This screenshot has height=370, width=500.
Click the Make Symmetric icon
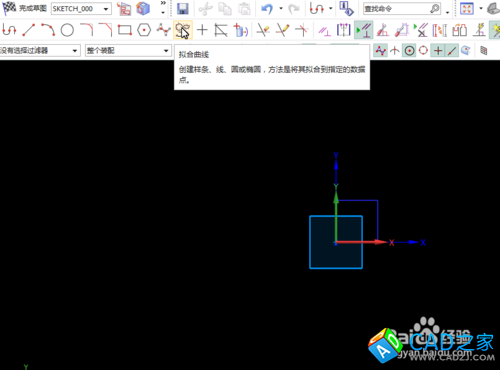coord(344,30)
